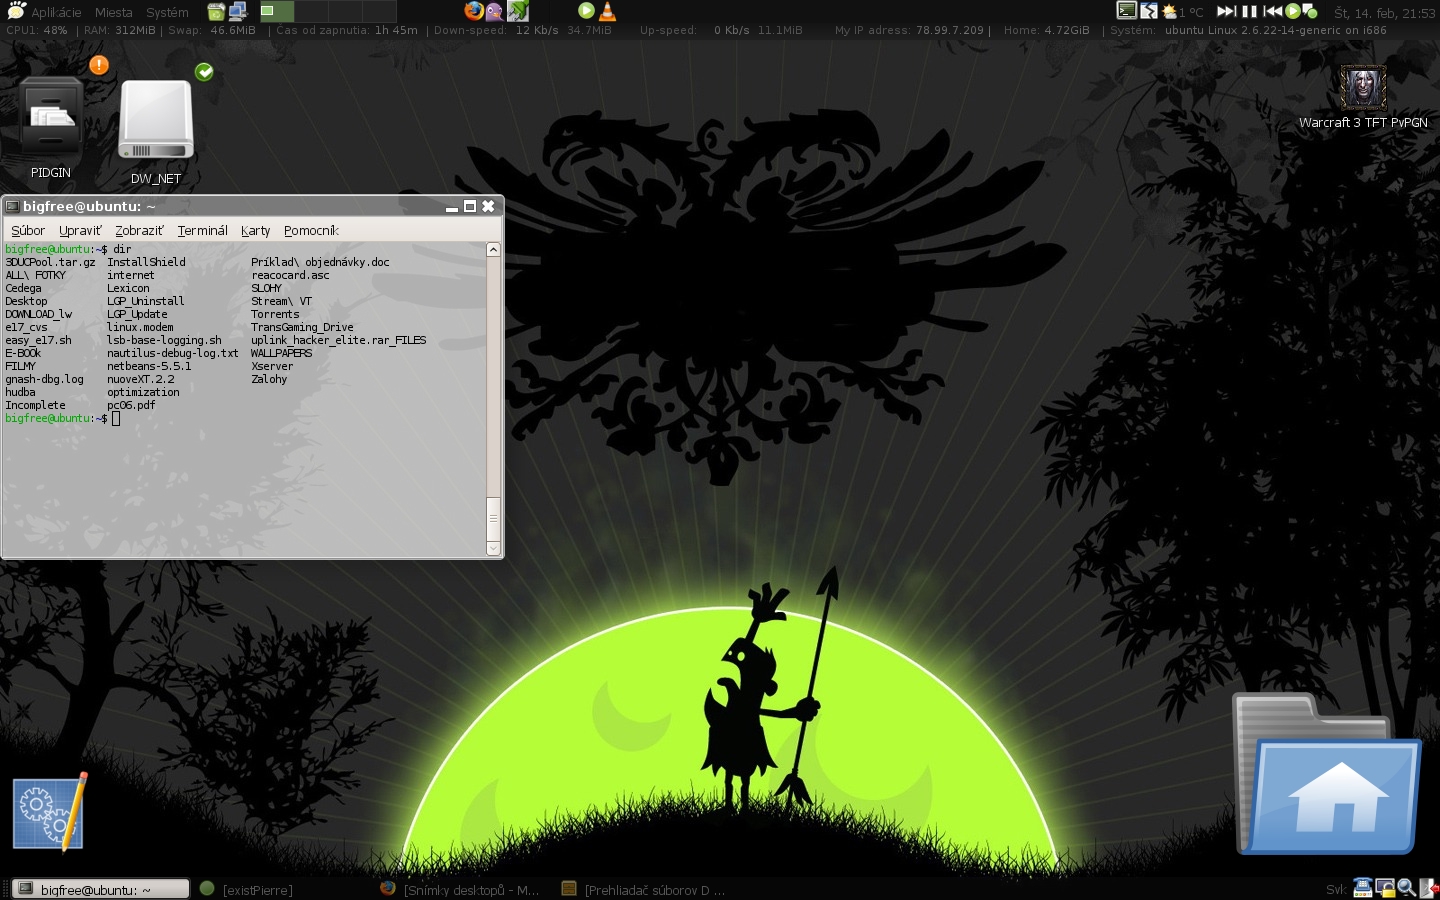Screen dimensions: 1440x900
Task: Click the terminal window menu icon in titlebar
Action: pos(12,206)
